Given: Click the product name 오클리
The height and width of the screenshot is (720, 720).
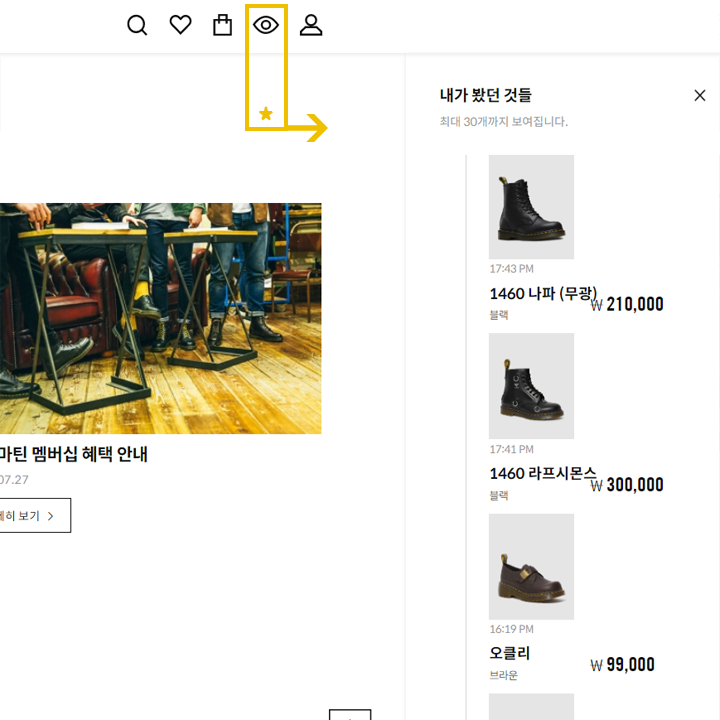Looking at the screenshot, I should (x=510, y=653).
